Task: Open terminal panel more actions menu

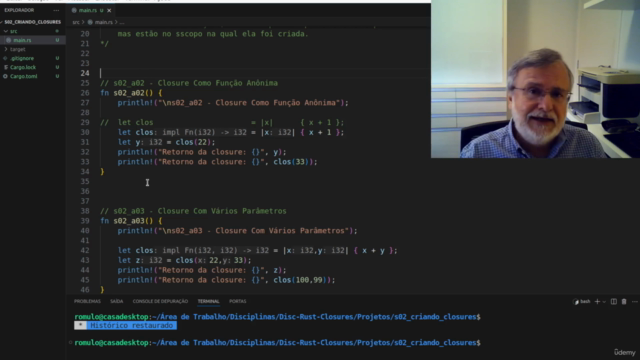Action: [x=634, y=302]
